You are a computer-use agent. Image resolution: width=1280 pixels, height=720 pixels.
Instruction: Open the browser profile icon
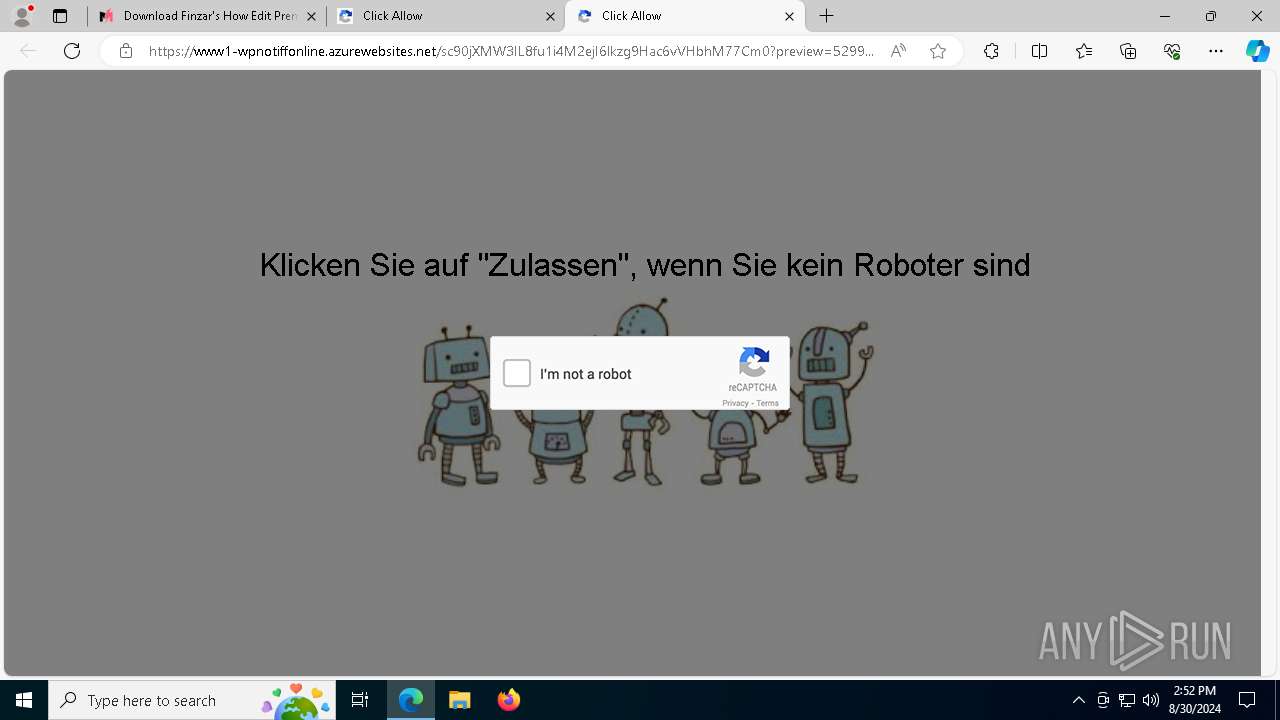point(22,16)
